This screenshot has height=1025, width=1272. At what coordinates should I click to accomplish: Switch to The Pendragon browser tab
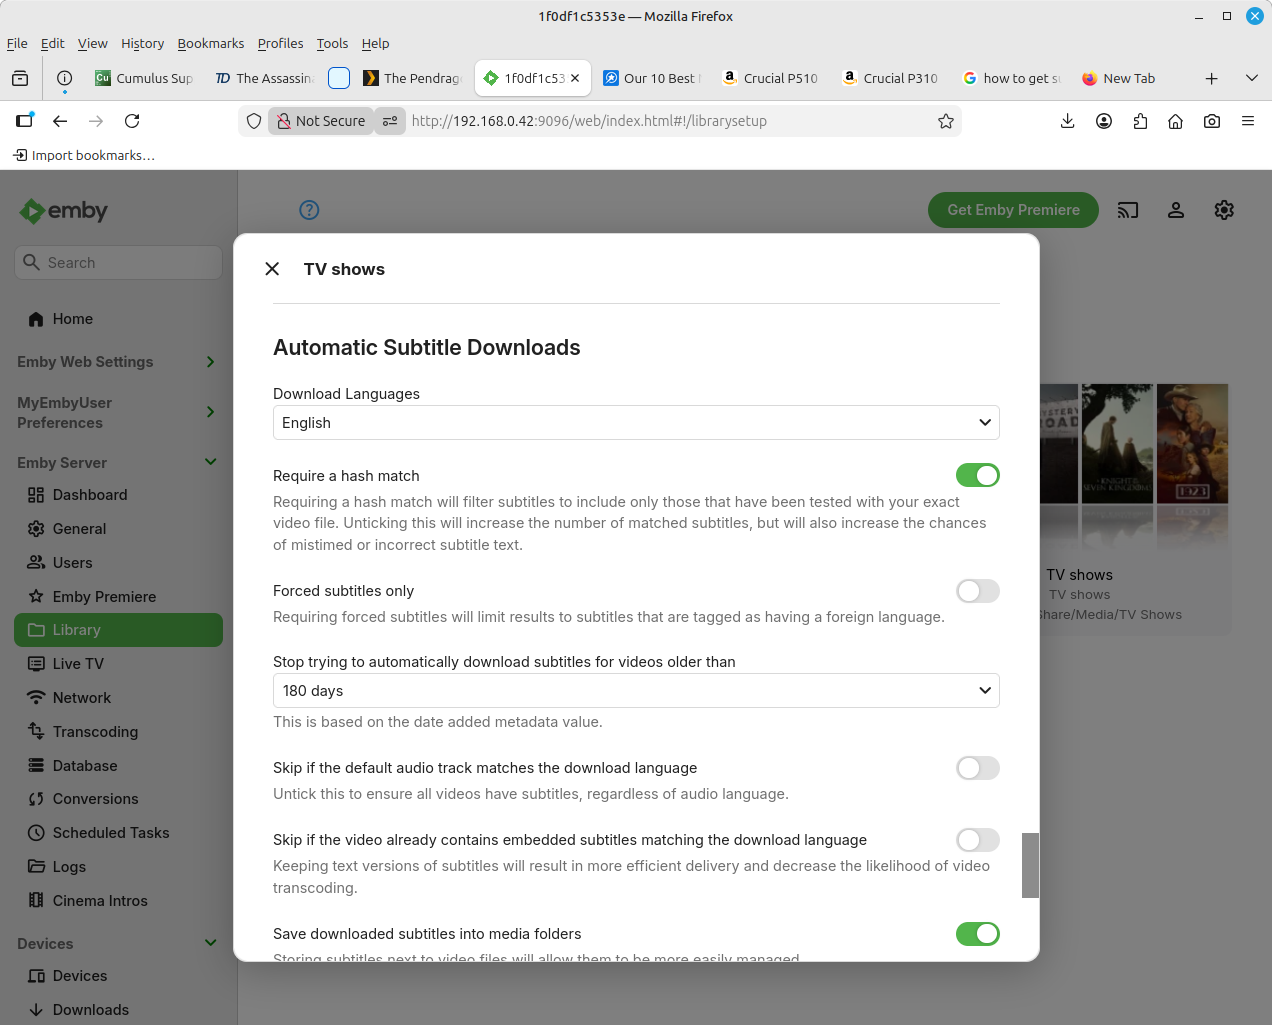412,78
